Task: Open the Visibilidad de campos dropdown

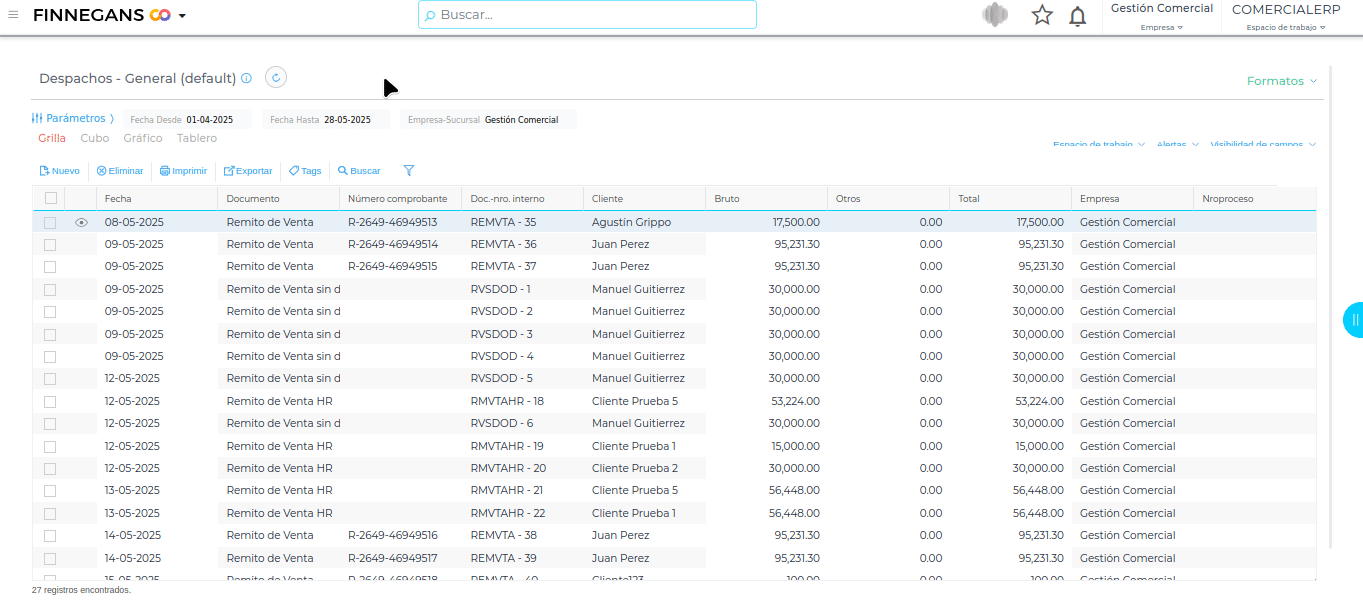Action: pyautogui.click(x=1263, y=145)
